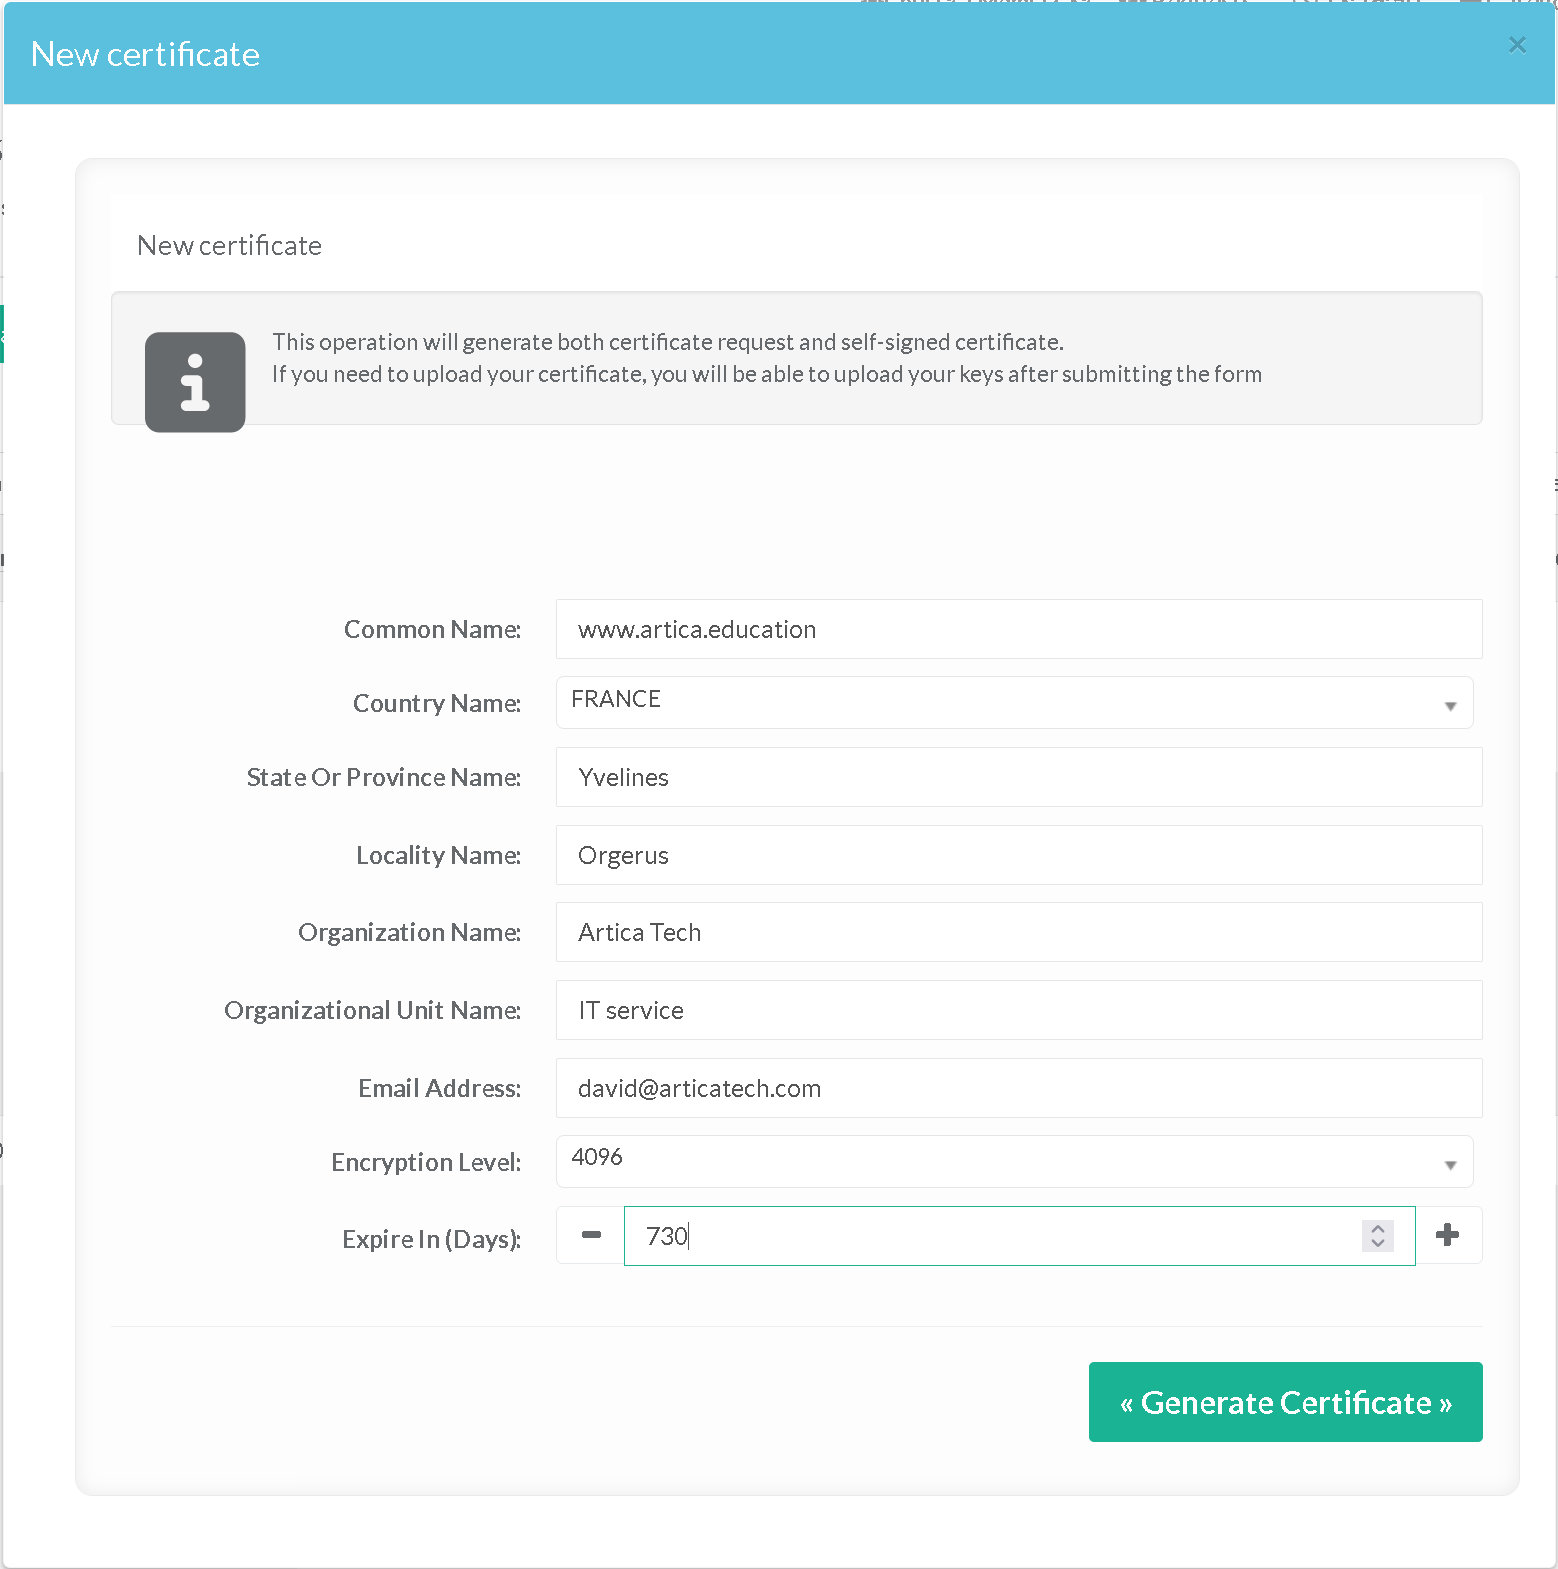Click the Country Name label
Image resolution: width=1558 pixels, height=1569 pixels.
(436, 703)
